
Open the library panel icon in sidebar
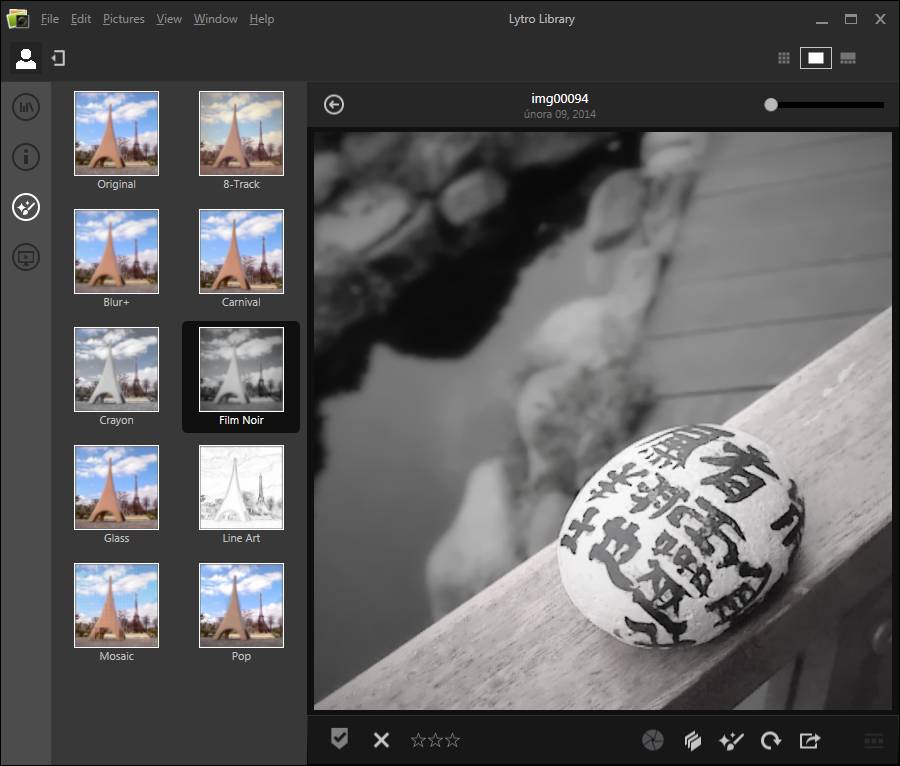(x=26, y=106)
